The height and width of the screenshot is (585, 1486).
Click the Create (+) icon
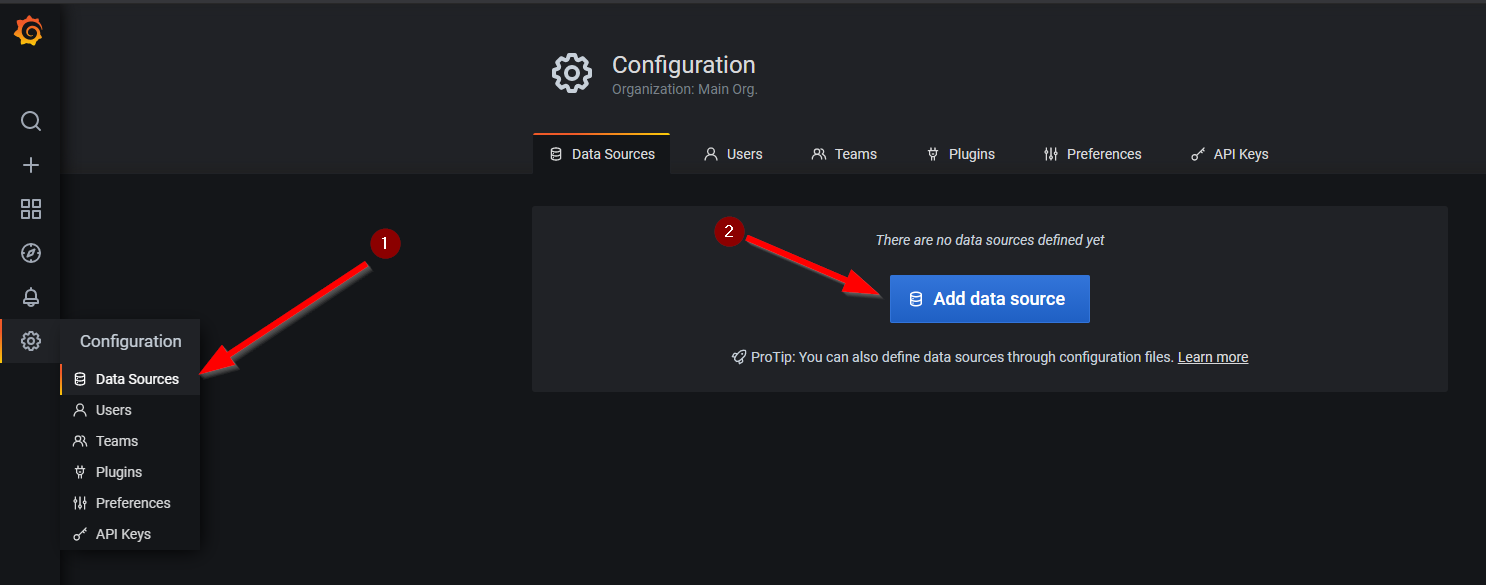[30, 165]
